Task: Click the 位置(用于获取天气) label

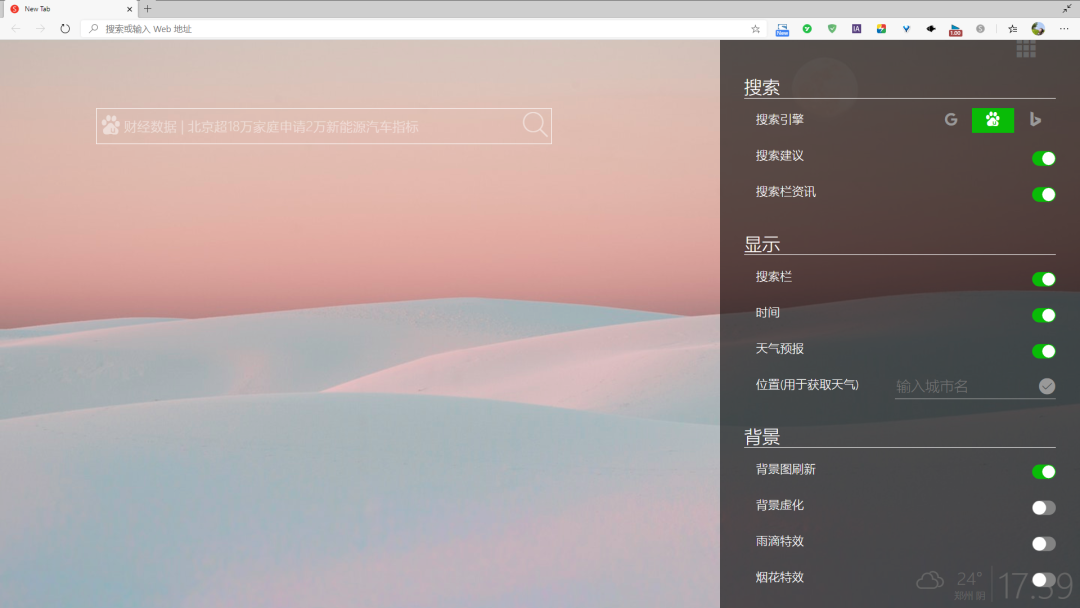Action: (807, 385)
